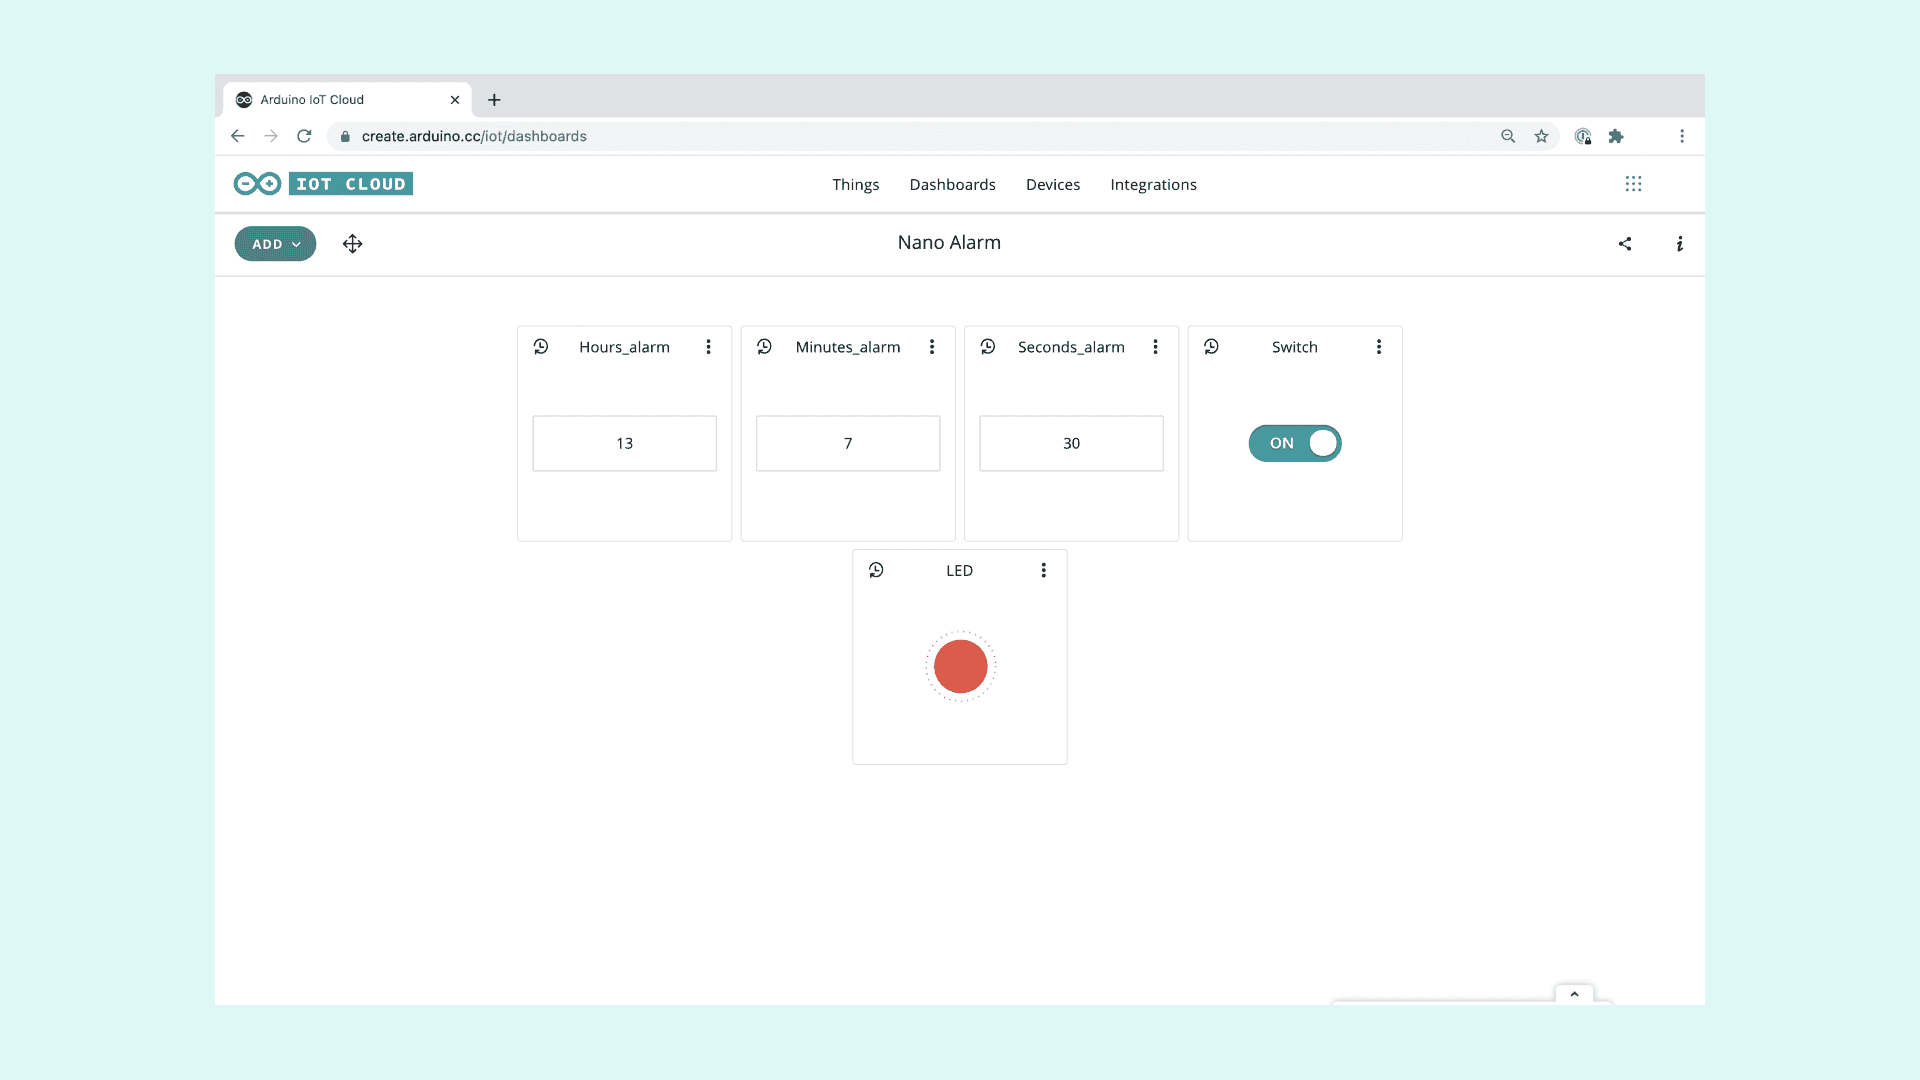Click the red LED indicator
The image size is (1920, 1080).
(x=960, y=666)
